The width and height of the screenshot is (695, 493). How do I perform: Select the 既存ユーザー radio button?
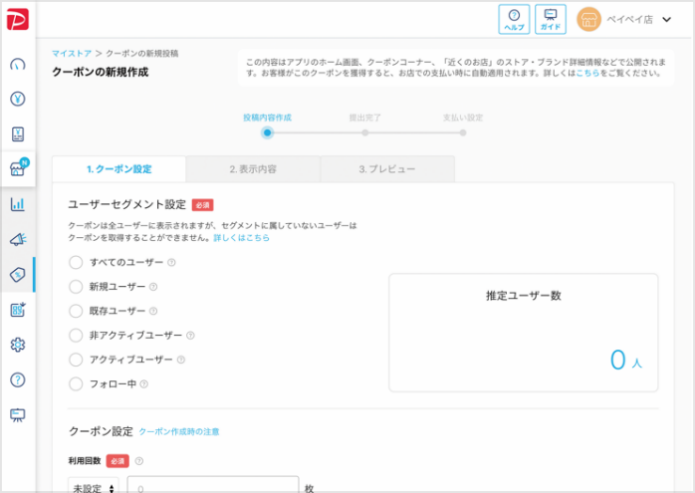76,311
